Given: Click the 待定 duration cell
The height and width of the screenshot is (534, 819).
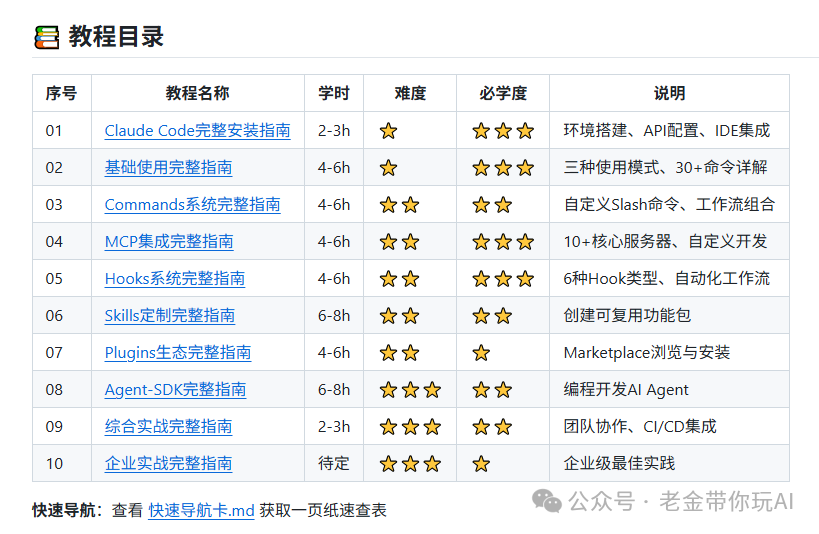Looking at the screenshot, I should (334, 464).
